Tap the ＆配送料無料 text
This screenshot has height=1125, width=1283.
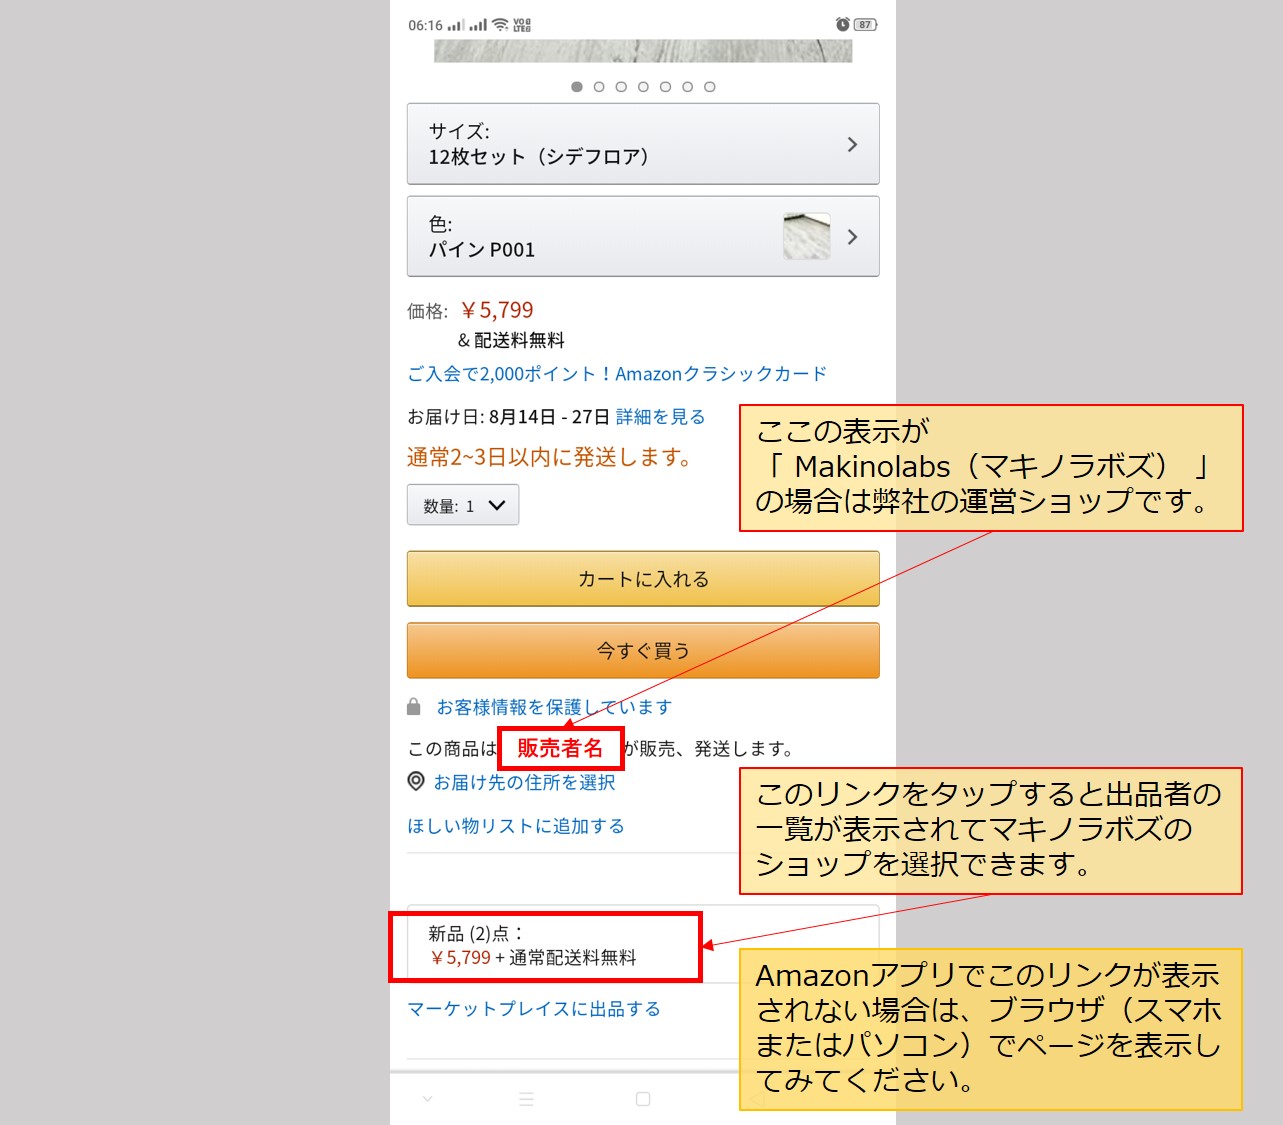pyautogui.click(x=511, y=340)
